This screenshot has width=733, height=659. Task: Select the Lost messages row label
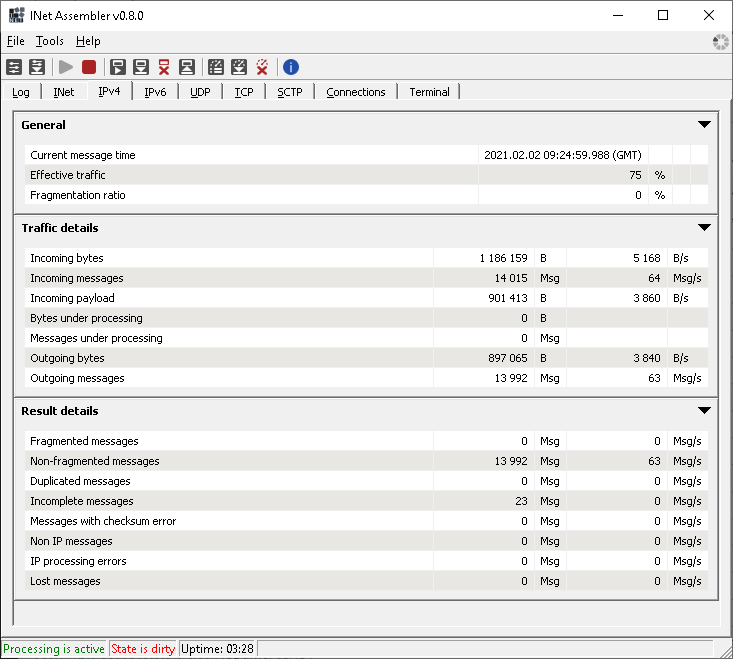[x=65, y=581]
